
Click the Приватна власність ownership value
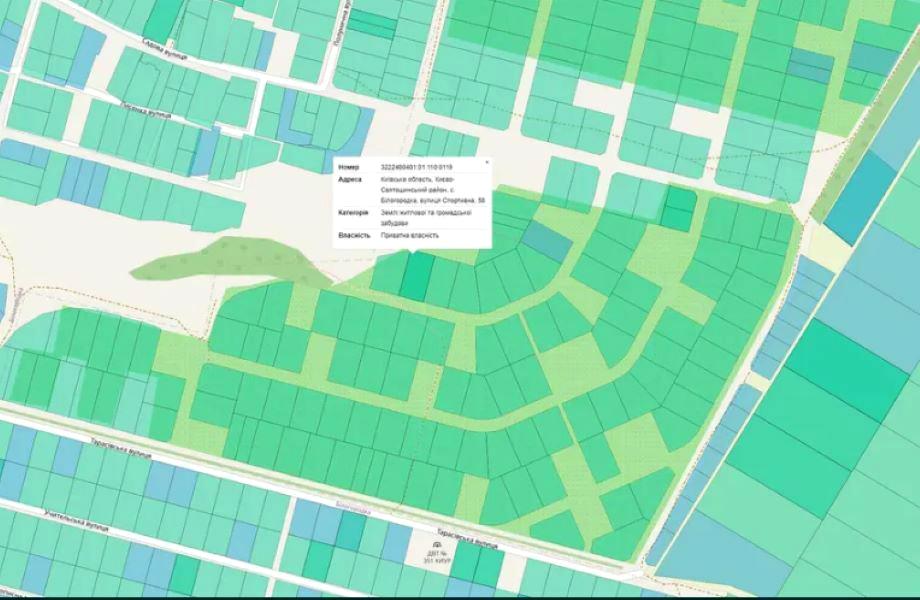409,235
